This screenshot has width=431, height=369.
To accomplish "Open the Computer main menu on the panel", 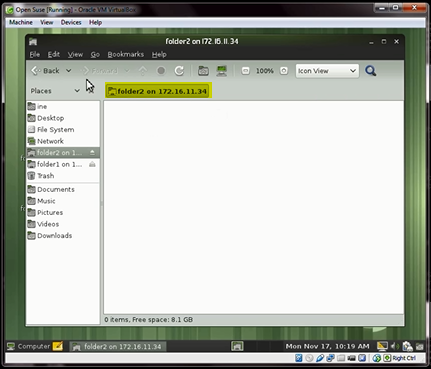I will (28, 347).
